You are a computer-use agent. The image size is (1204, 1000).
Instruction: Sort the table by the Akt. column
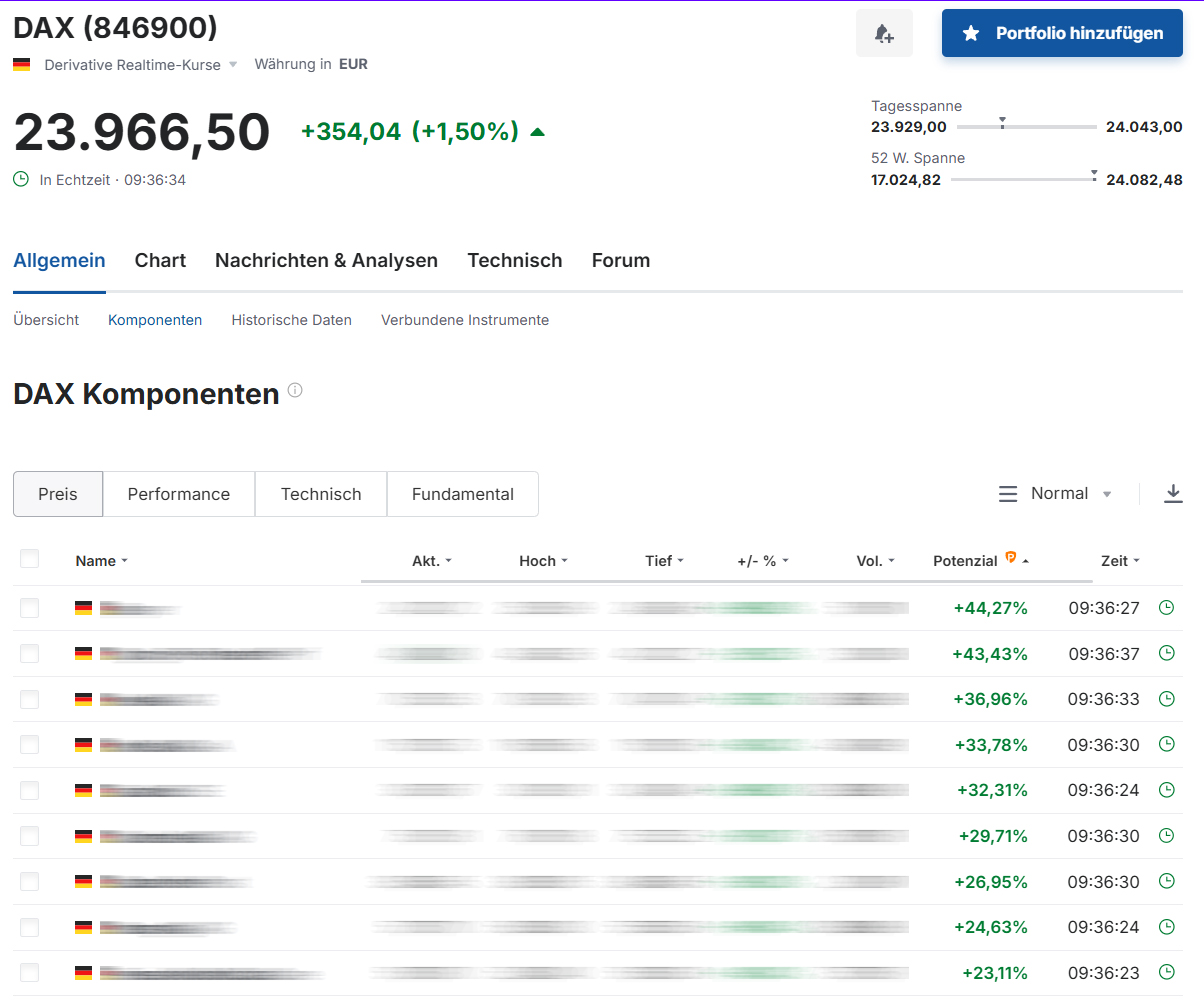[x=432, y=561]
